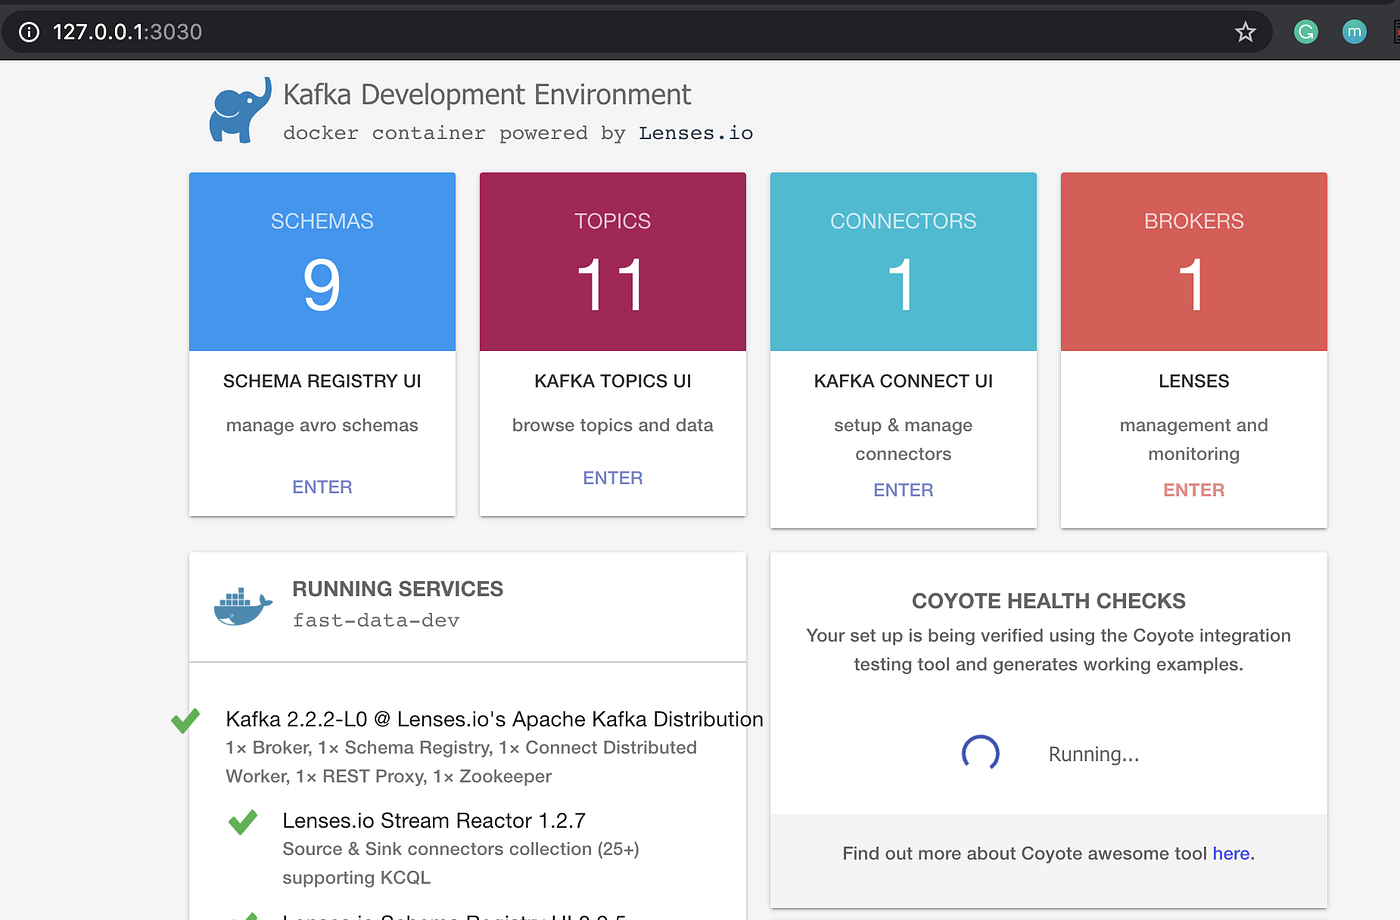Bookmark this page with the star icon
This screenshot has height=920, width=1400.
[x=1245, y=32]
